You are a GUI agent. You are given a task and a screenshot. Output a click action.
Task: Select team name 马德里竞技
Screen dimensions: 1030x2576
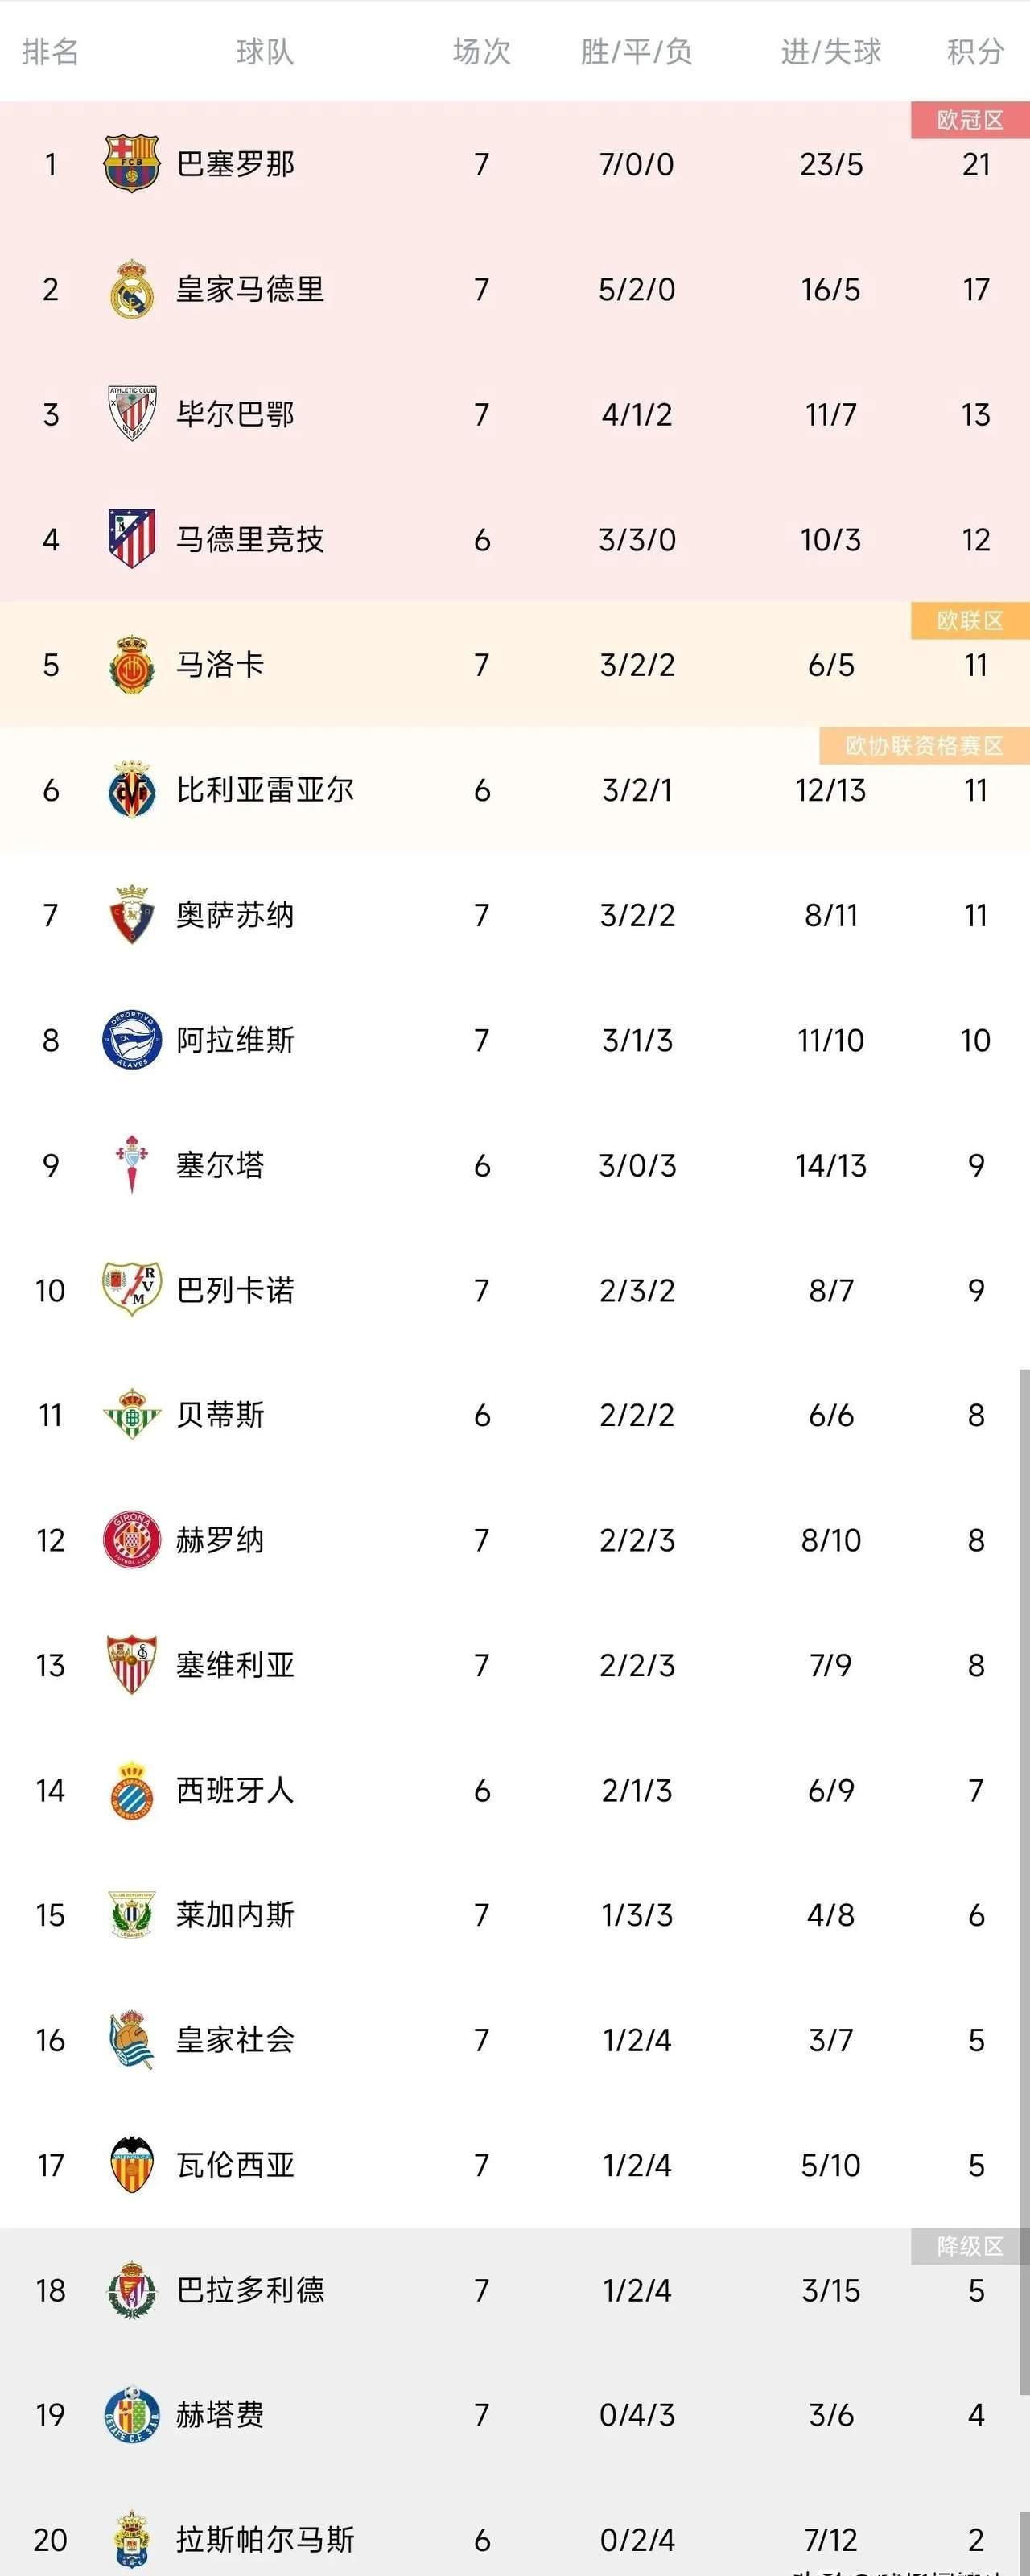click(250, 539)
